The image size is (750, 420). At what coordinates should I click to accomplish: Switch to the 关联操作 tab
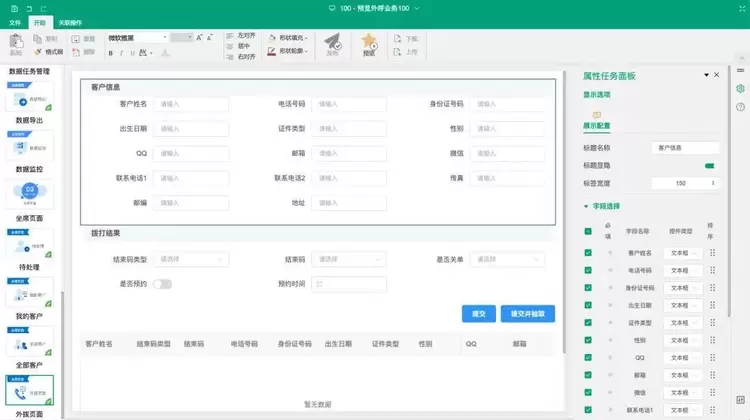pos(71,21)
